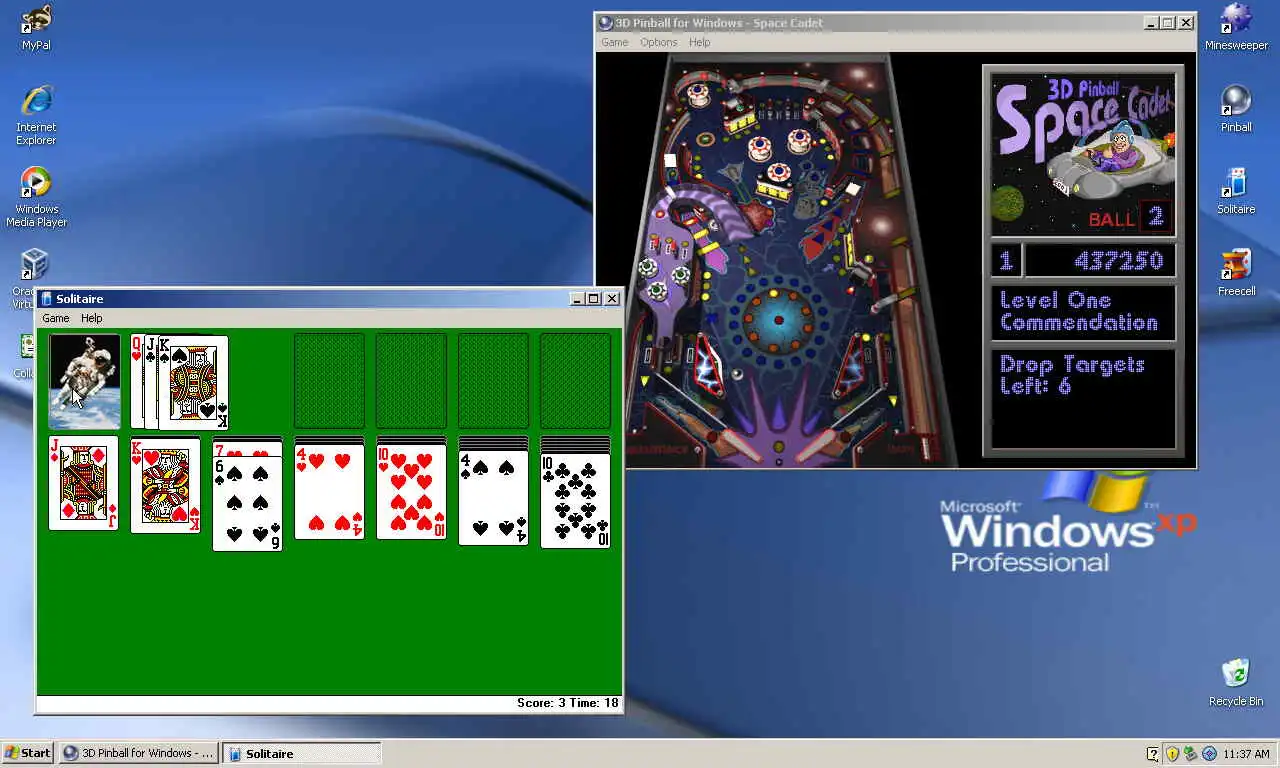The height and width of the screenshot is (768, 1280).
Task: Switch to 3D Pinball taskbar button
Action: tap(138, 753)
